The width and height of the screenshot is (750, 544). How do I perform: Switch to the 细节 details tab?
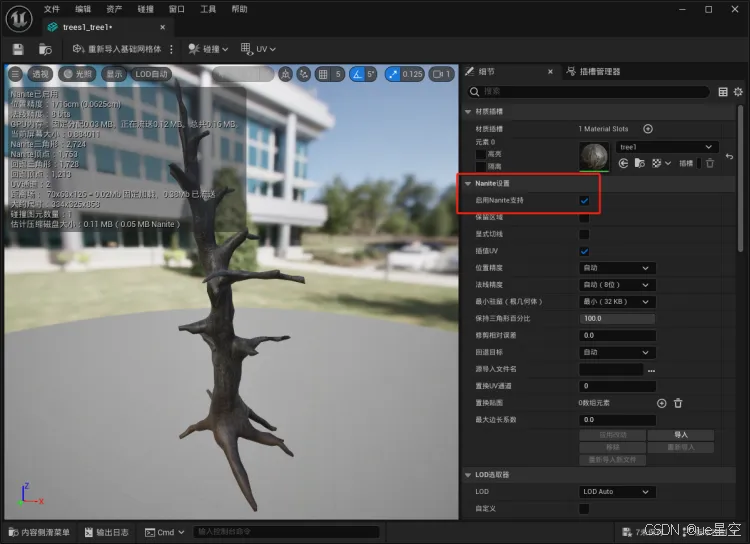point(486,72)
